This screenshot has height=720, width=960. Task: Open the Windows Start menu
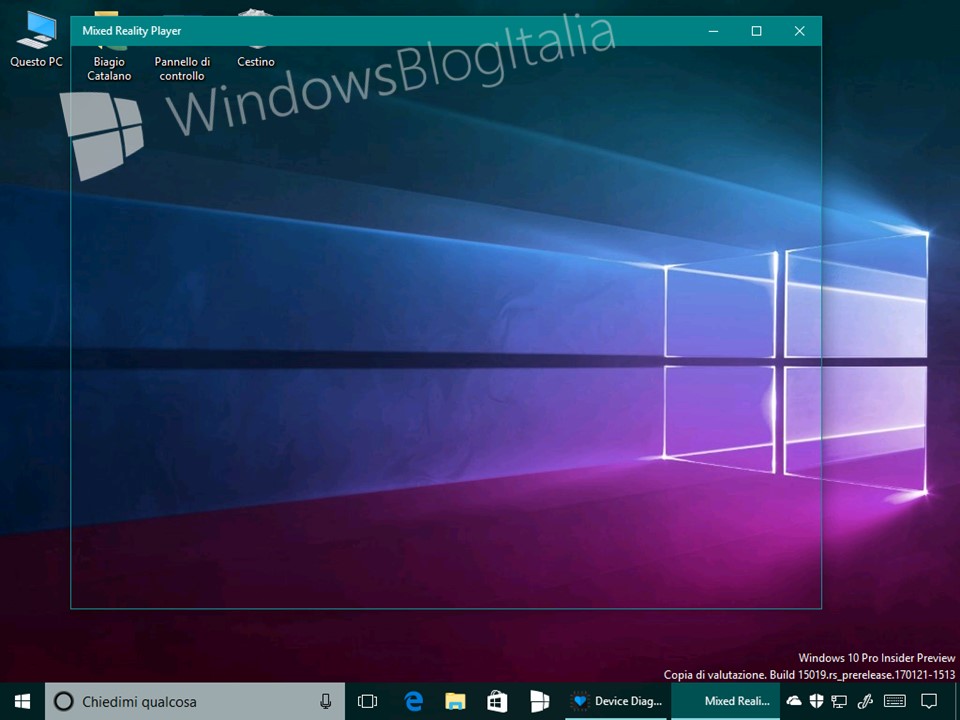[x=22, y=701]
